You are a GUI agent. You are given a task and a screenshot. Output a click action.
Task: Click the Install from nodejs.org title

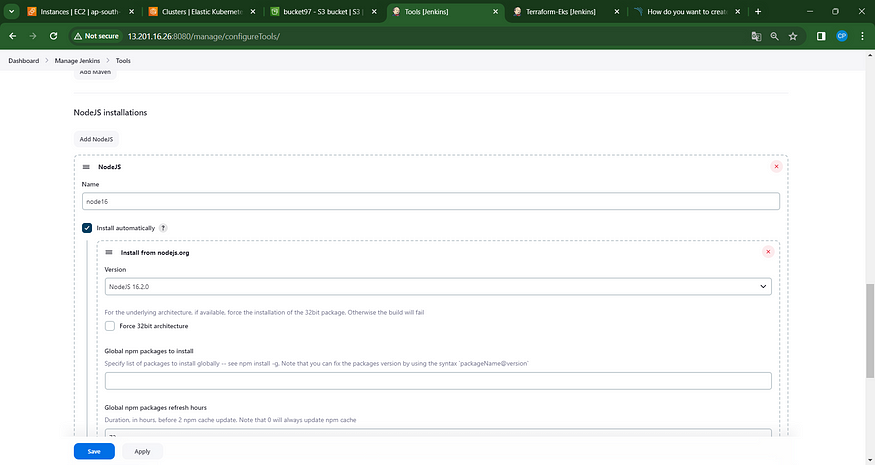[155, 252]
